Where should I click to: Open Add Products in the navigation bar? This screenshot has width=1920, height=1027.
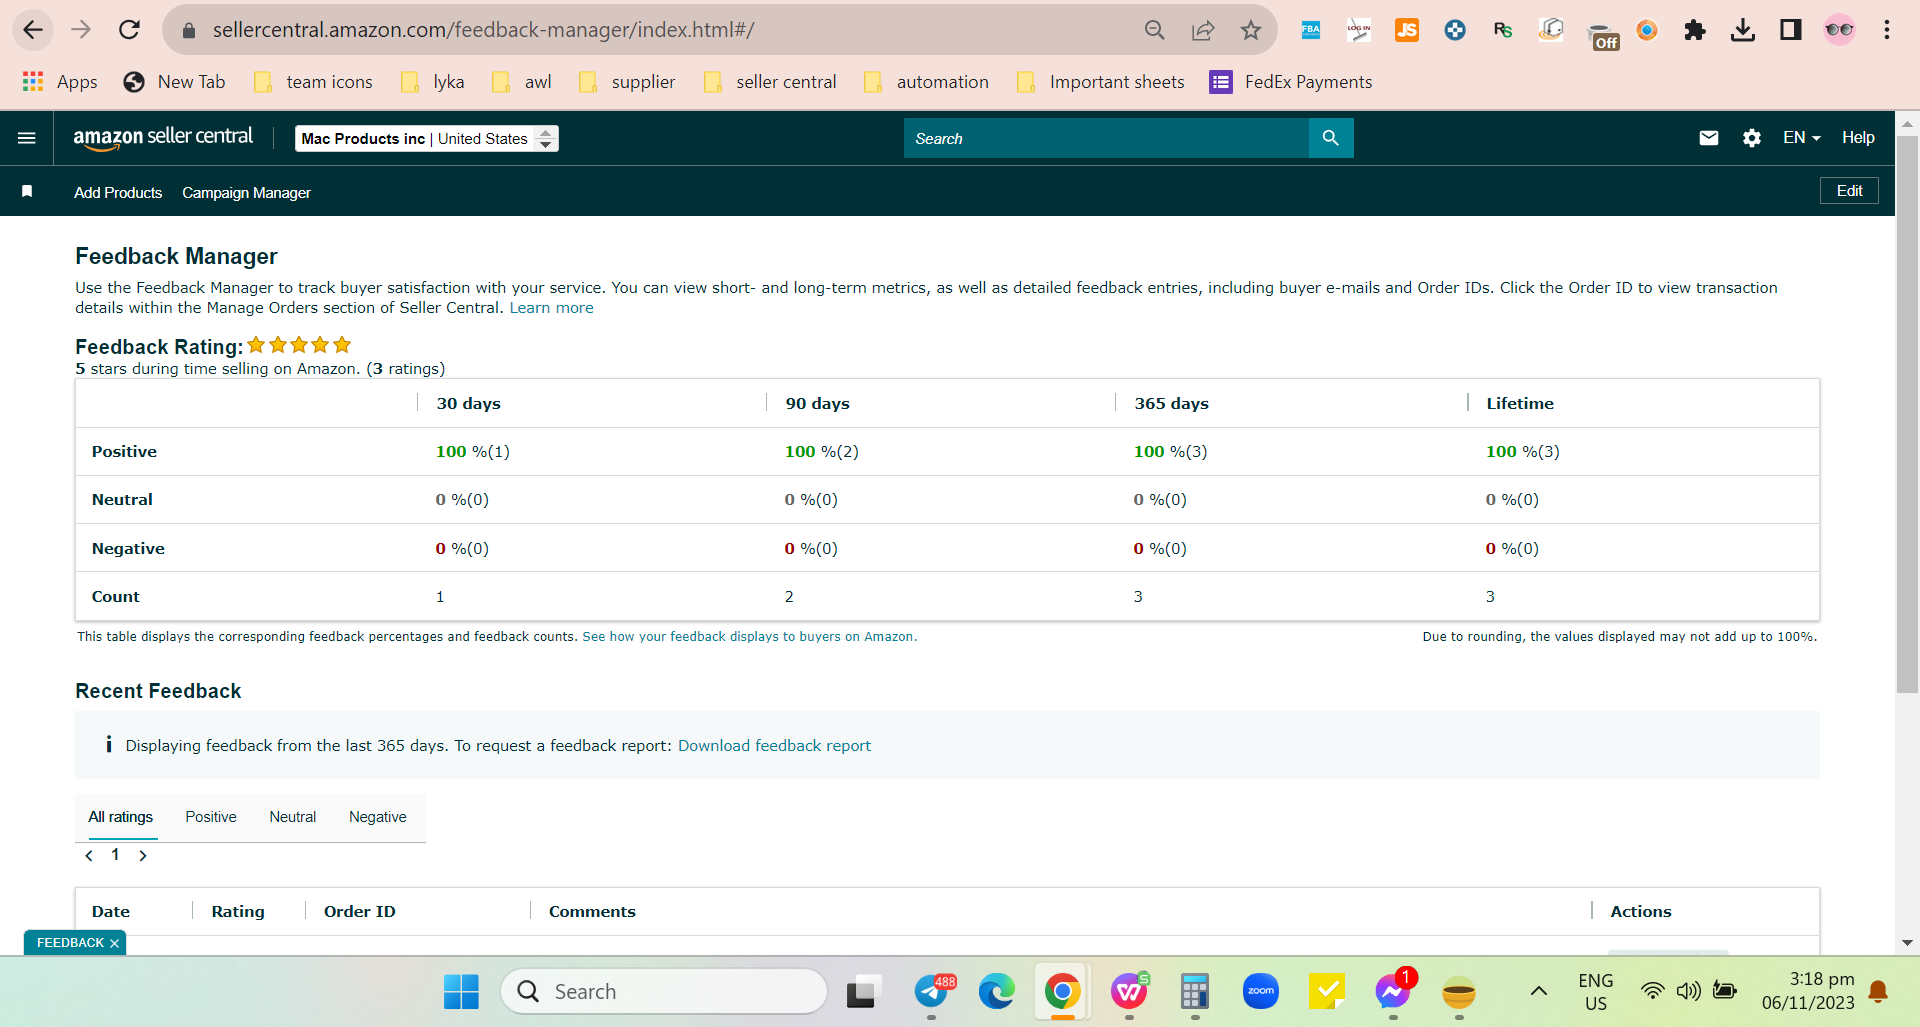[x=118, y=192]
